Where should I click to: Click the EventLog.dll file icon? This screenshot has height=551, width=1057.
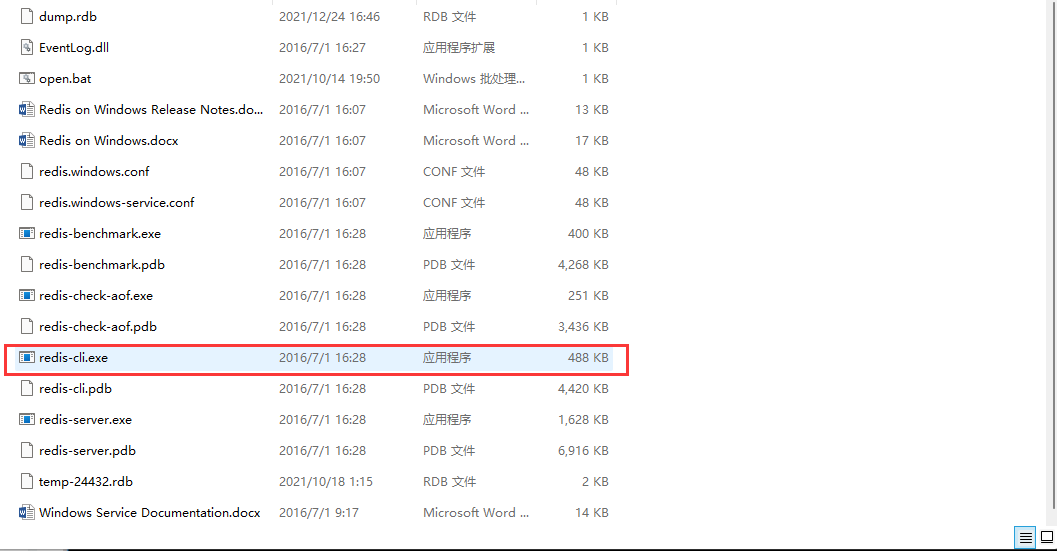tap(26, 47)
